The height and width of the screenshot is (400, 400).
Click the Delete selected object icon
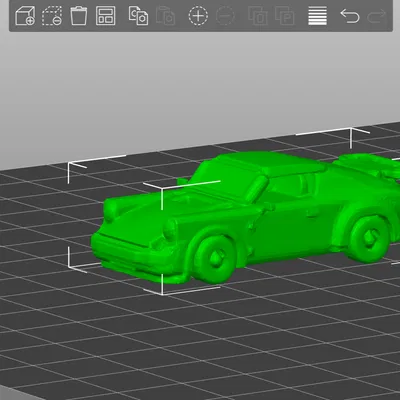[52, 16]
